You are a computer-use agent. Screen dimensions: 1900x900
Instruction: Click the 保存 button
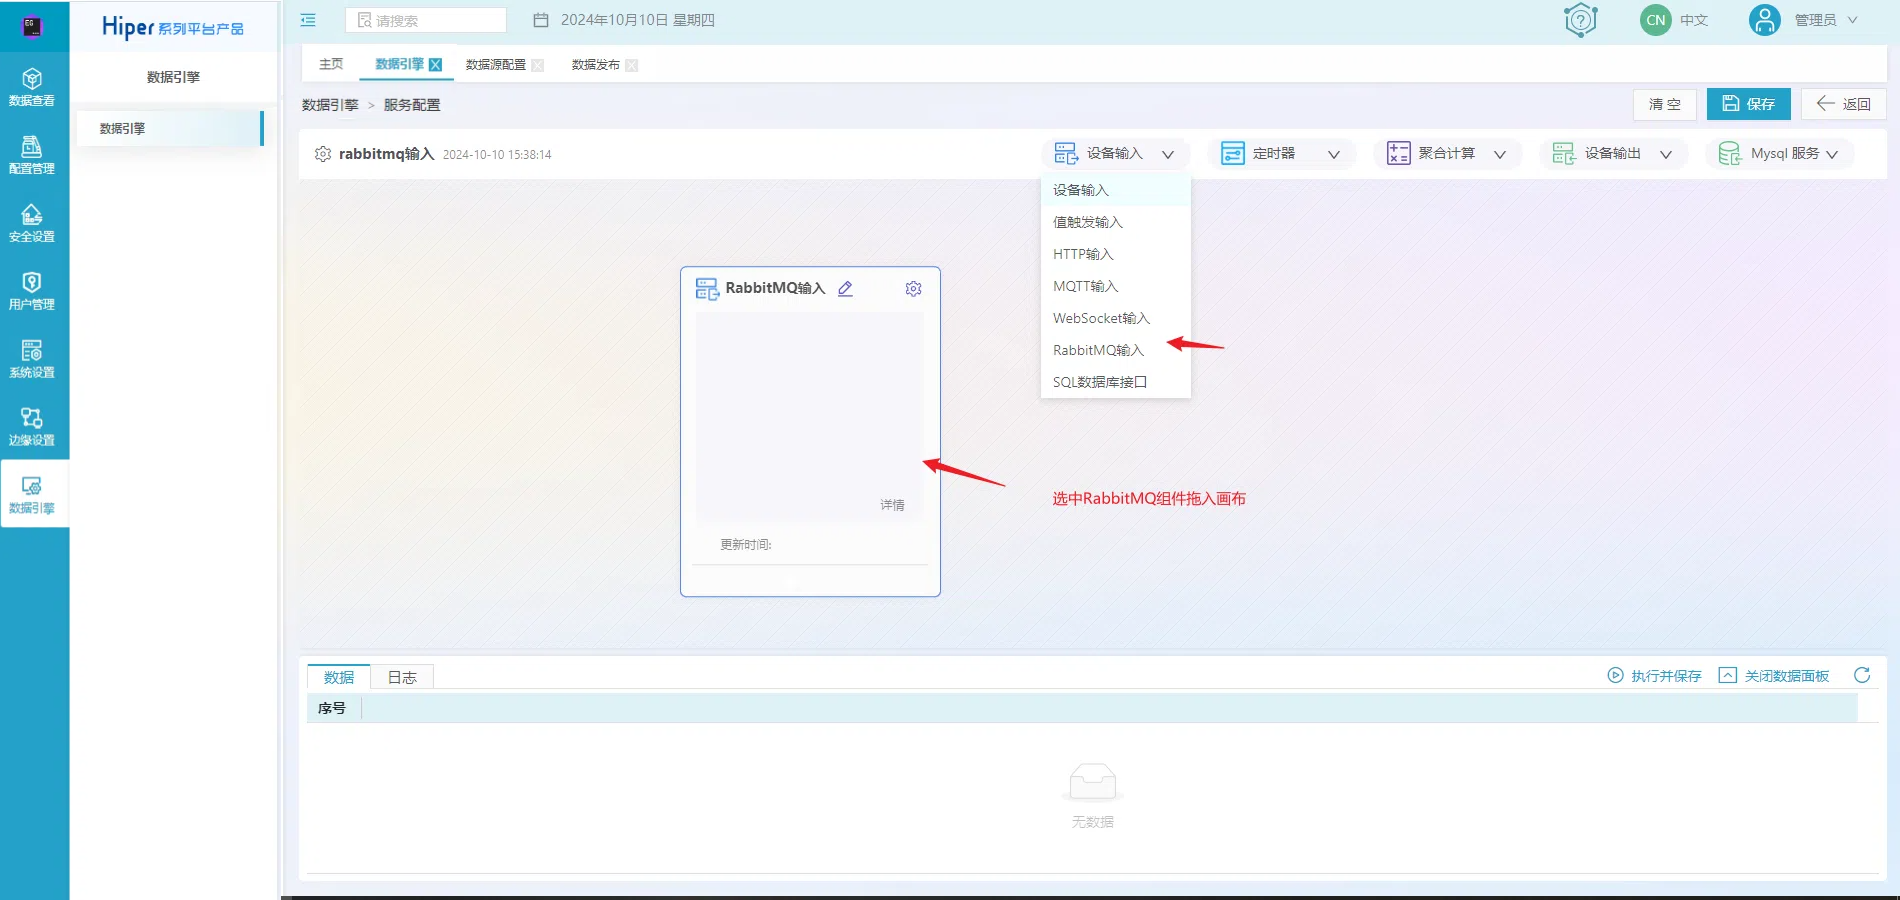pos(1748,104)
